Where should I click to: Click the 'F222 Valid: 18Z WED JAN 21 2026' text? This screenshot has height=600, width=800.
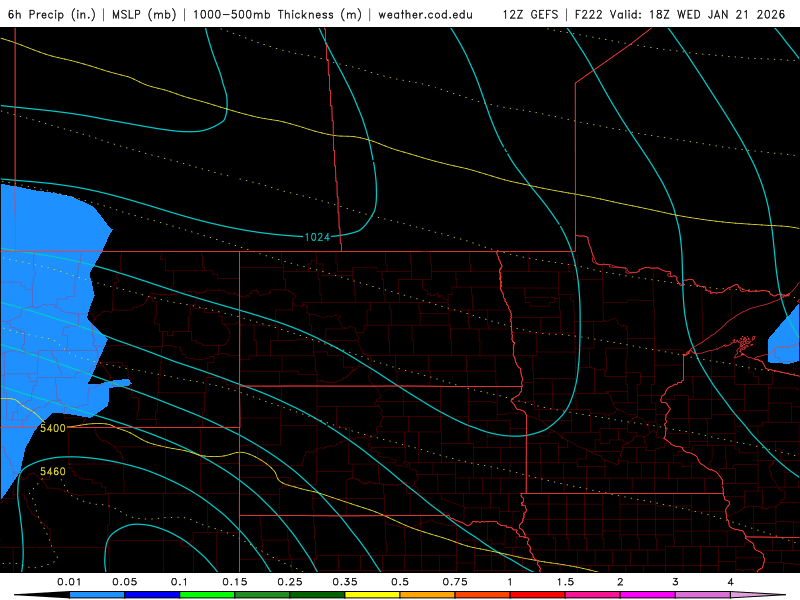click(x=680, y=14)
